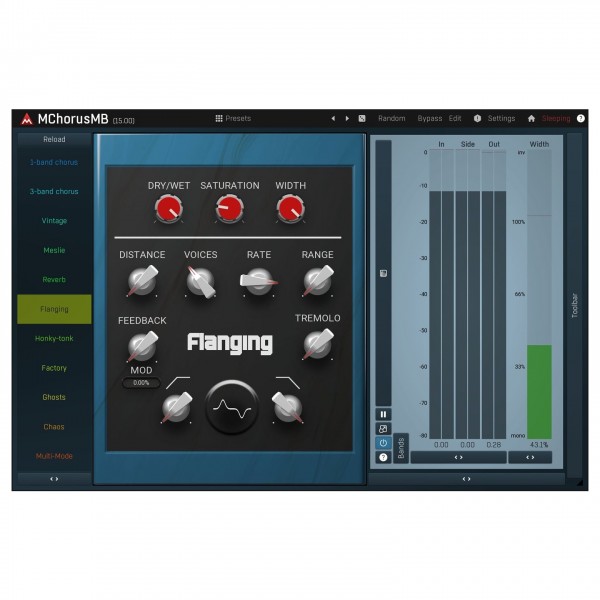Open the Presets label
This screenshot has height=600, width=600.
tap(238, 119)
